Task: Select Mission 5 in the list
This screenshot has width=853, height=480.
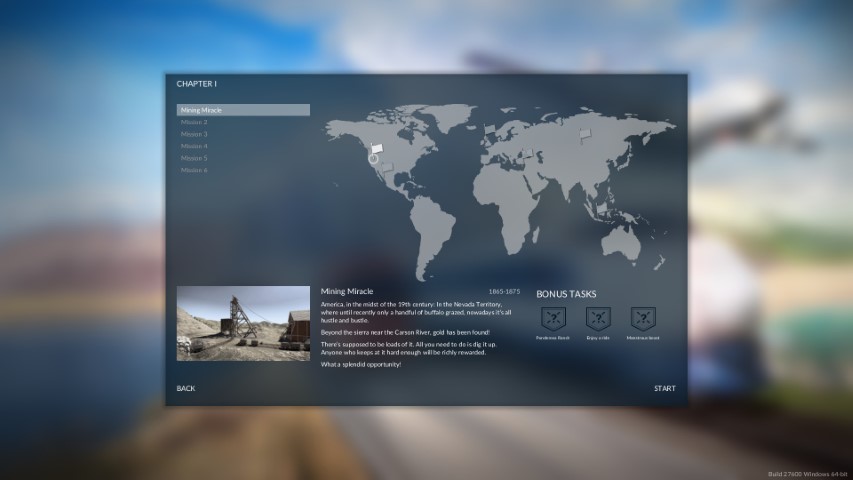Action: pyautogui.click(x=243, y=158)
